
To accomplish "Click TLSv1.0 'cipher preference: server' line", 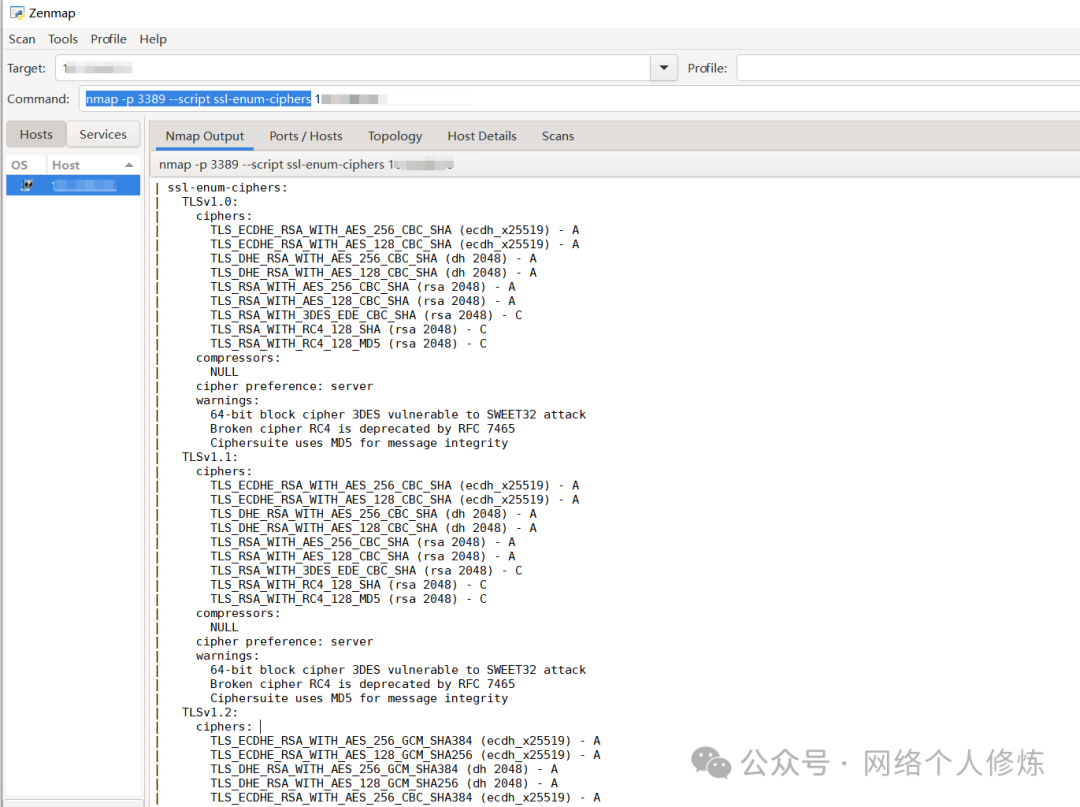I will tap(284, 386).
